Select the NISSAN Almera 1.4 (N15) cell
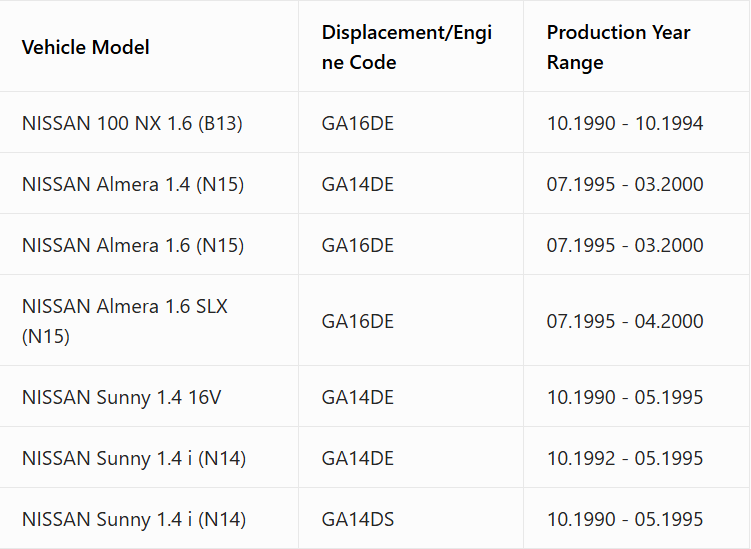751x549 pixels. coord(133,184)
